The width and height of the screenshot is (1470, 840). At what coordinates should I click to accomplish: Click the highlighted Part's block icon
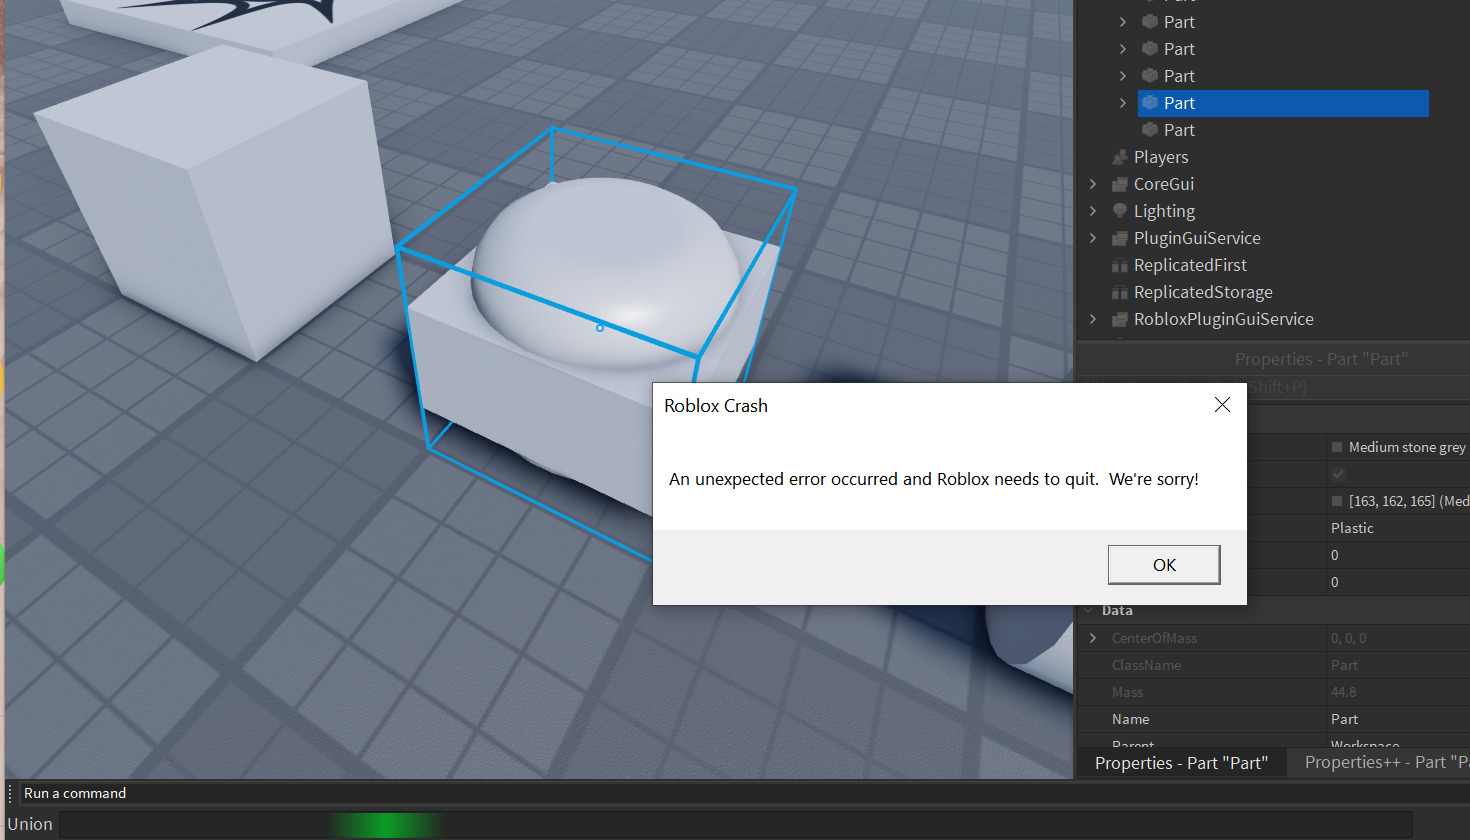point(1150,102)
